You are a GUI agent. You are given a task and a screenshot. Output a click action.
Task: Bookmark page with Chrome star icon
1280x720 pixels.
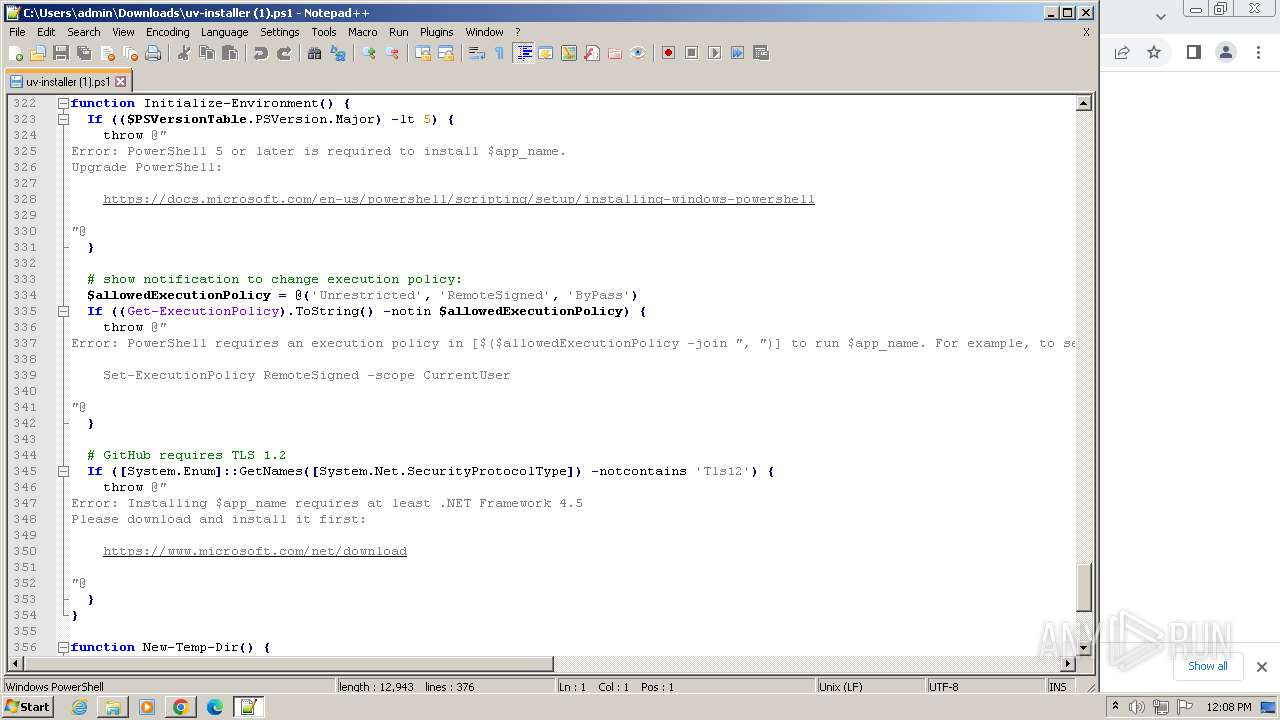pos(1154,52)
